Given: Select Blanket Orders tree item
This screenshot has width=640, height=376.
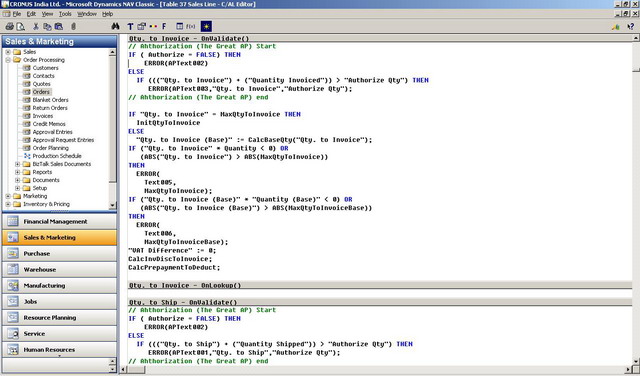Looking at the screenshot, I should coord(51,100).
